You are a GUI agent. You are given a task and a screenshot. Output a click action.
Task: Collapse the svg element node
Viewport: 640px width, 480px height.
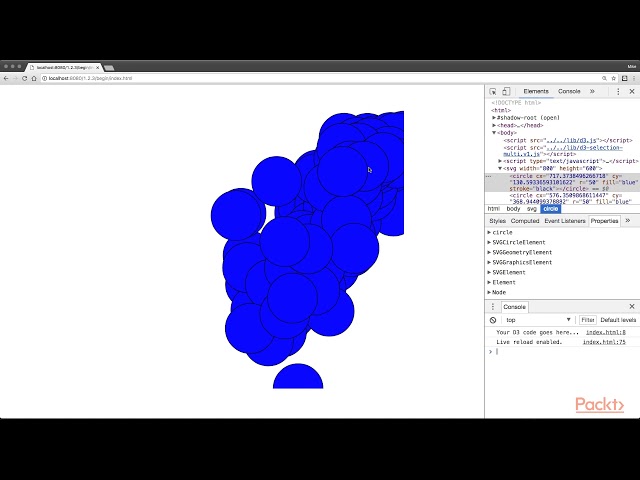[x=500, y=169]
